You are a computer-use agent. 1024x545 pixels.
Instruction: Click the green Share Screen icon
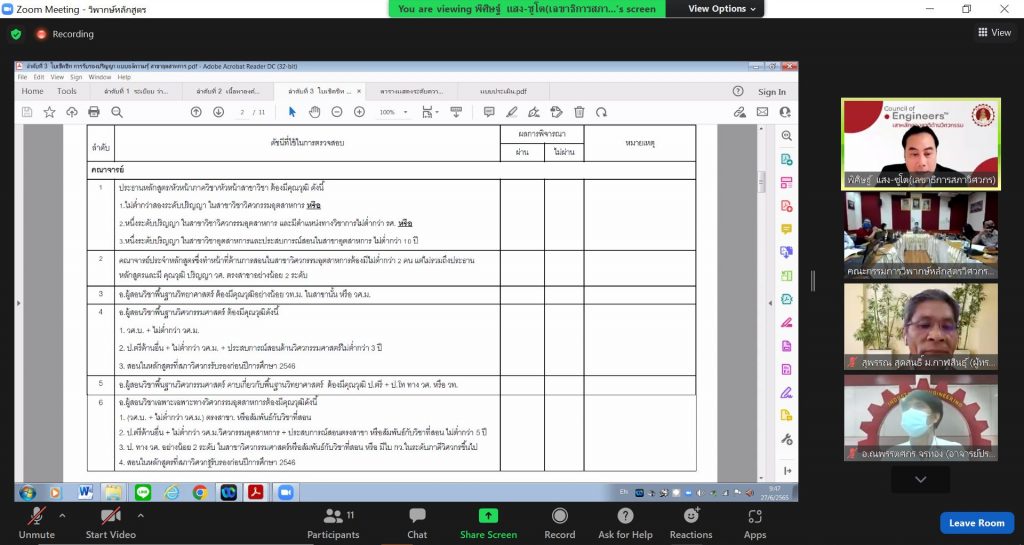(488, 516)
